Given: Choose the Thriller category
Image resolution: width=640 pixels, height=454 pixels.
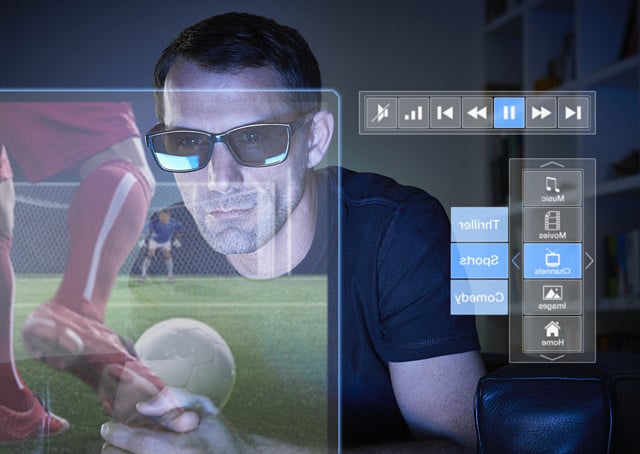Looking at the screenshot, I should [x=480, y=224].
